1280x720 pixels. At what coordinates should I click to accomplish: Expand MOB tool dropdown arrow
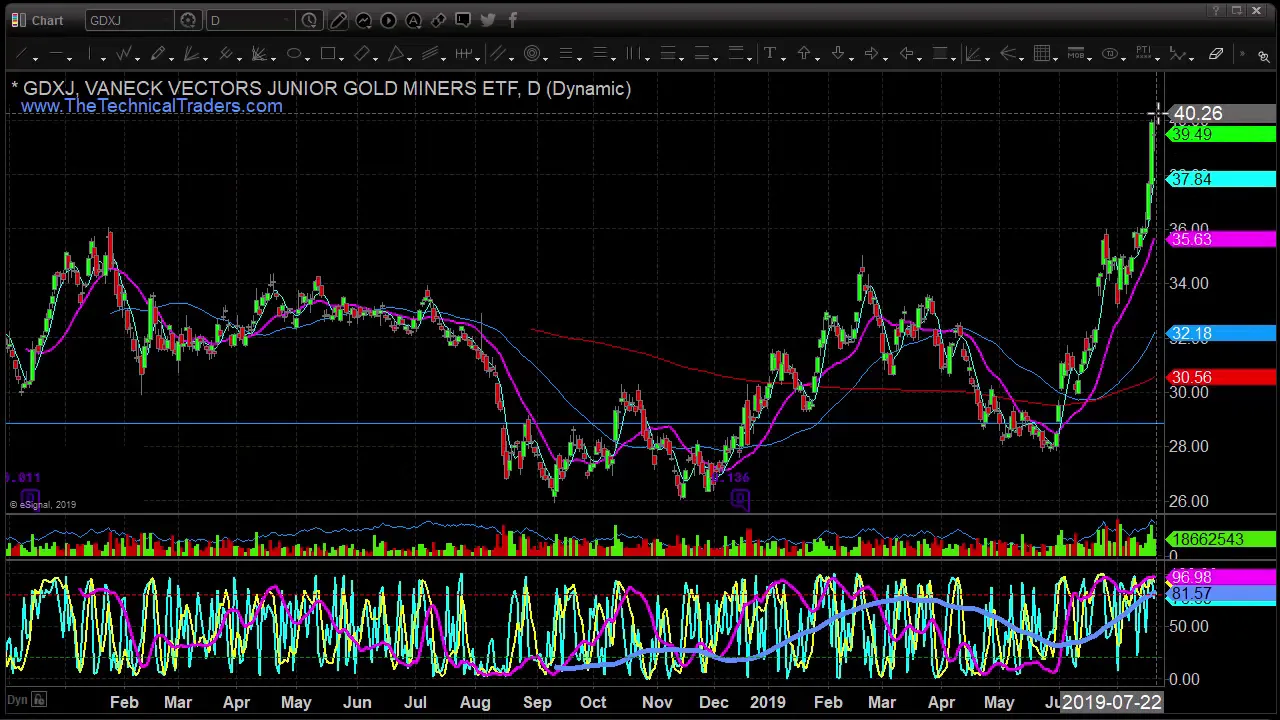pyautogui.click(x=1090, y=57)
